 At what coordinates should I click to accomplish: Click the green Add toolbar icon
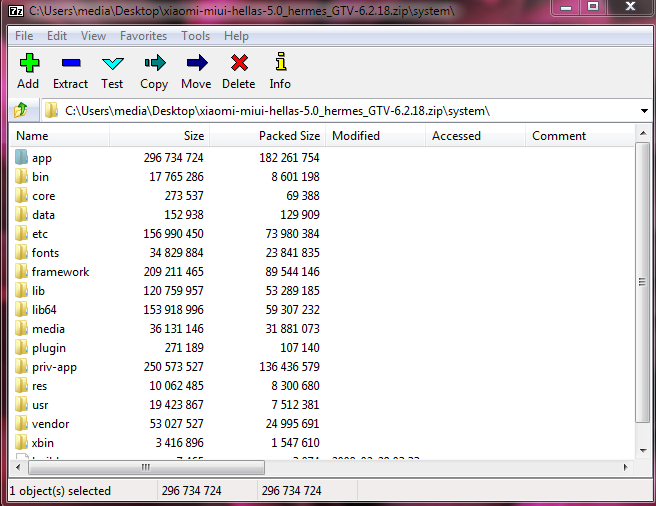pyautogui.click(x=28, y=63)
